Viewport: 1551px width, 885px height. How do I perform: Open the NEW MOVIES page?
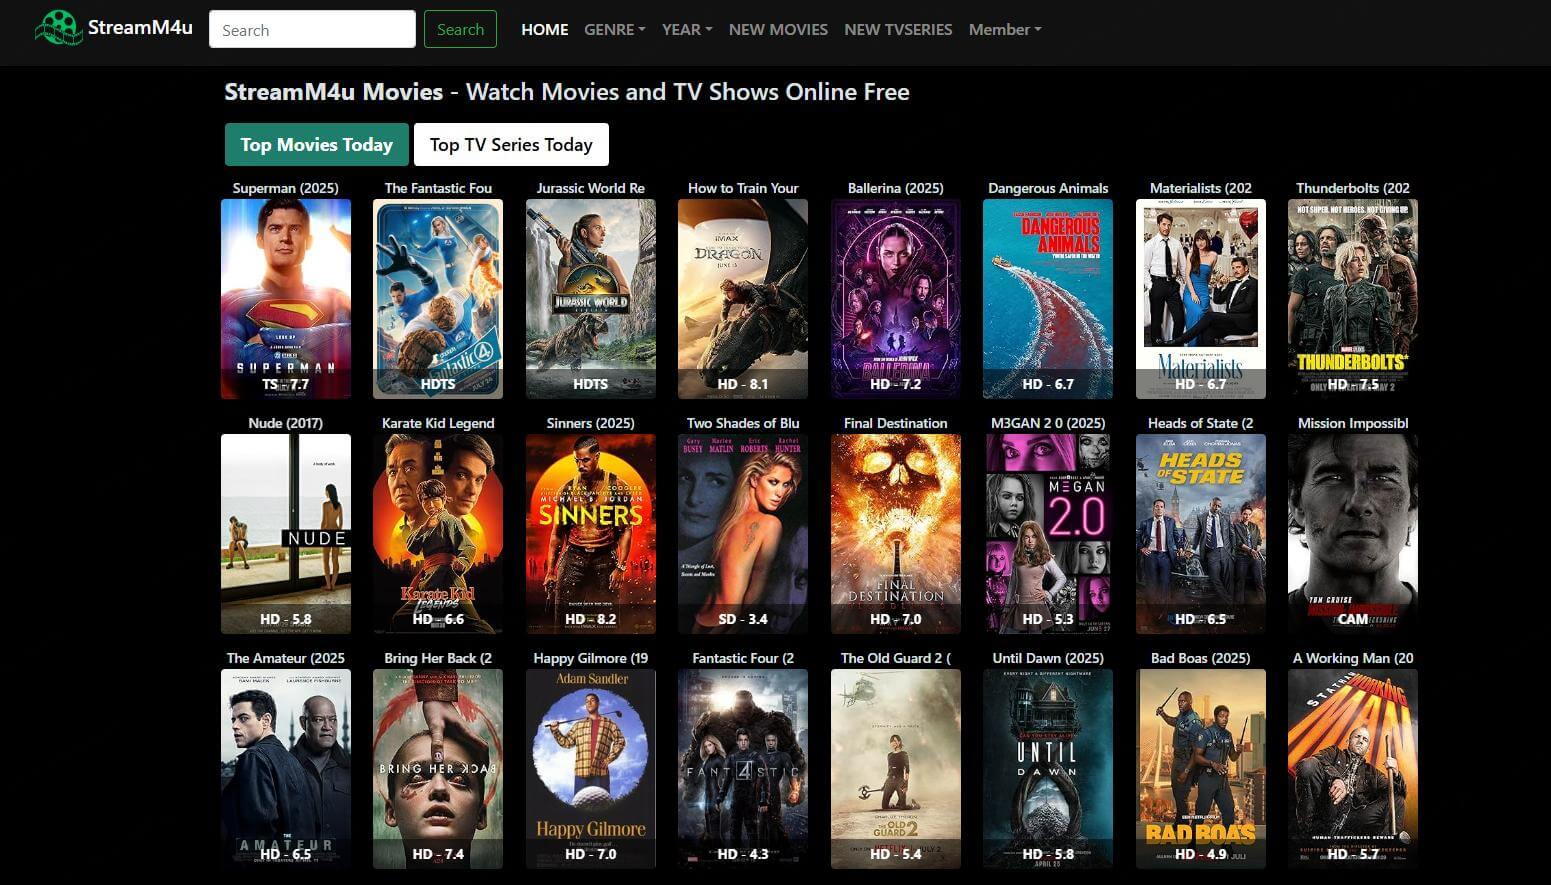tap(778, 29)
